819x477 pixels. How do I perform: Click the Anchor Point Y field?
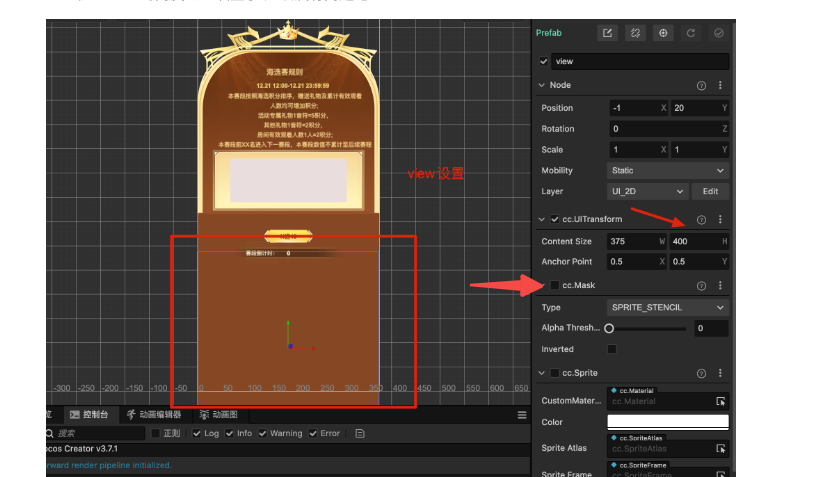point(699,262)
